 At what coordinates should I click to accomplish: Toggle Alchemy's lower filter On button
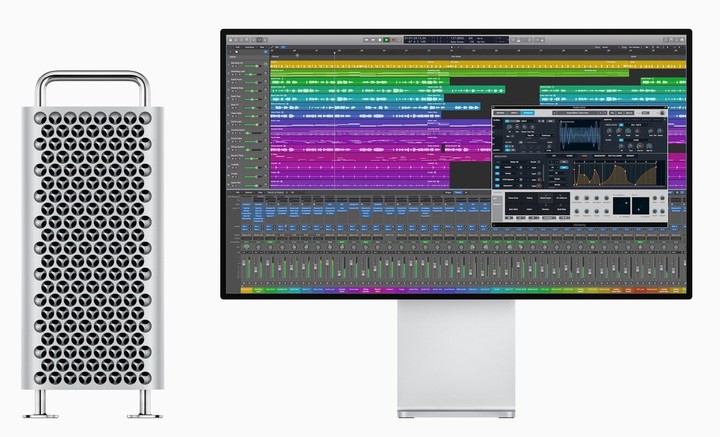(621, 140)
